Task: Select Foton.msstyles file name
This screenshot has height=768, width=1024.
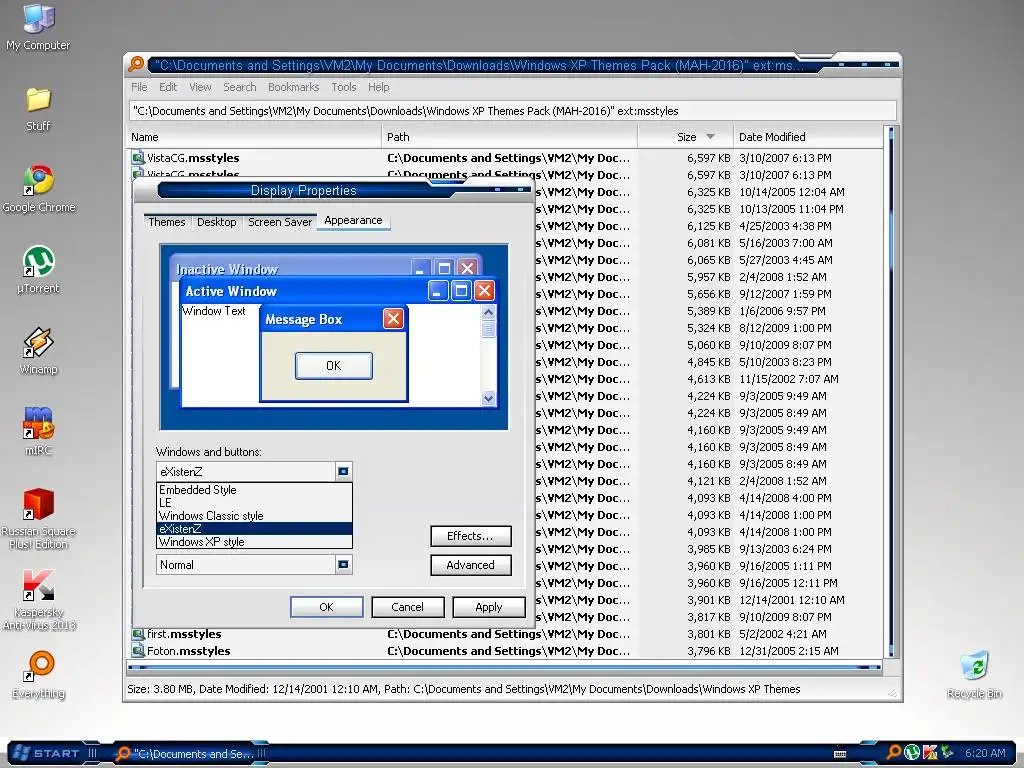Action: click(x=189, y=650)
